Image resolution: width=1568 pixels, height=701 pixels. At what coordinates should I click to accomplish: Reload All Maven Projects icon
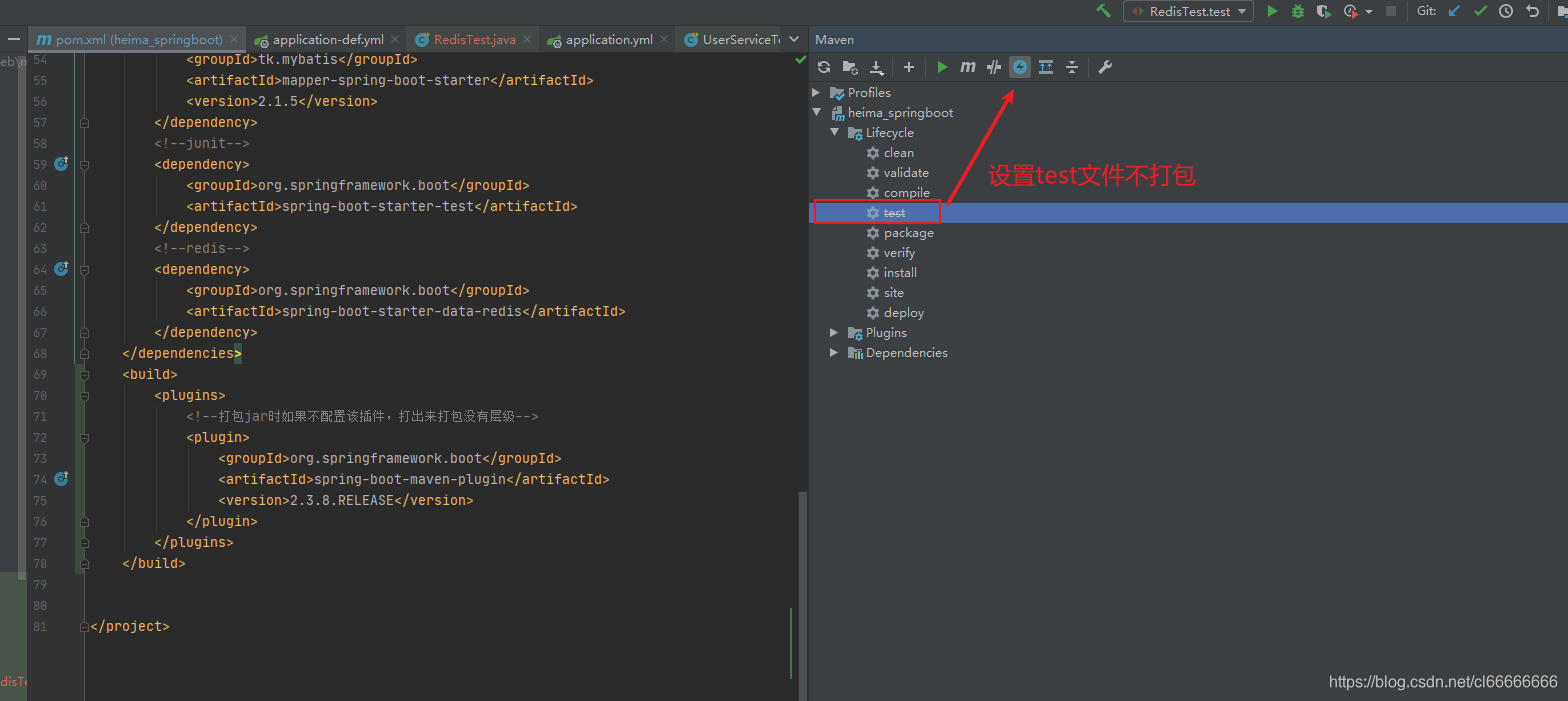point(824,67)
